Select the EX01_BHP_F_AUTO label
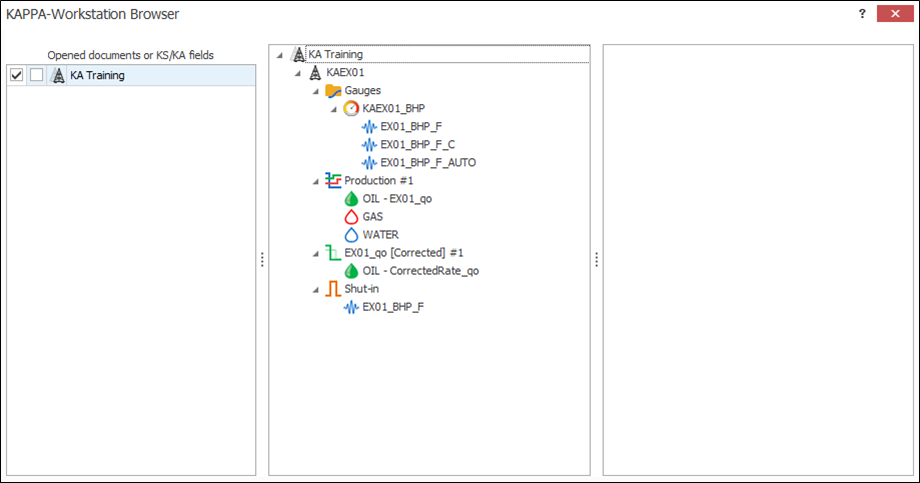920x483 pixels. coord(428,163)
